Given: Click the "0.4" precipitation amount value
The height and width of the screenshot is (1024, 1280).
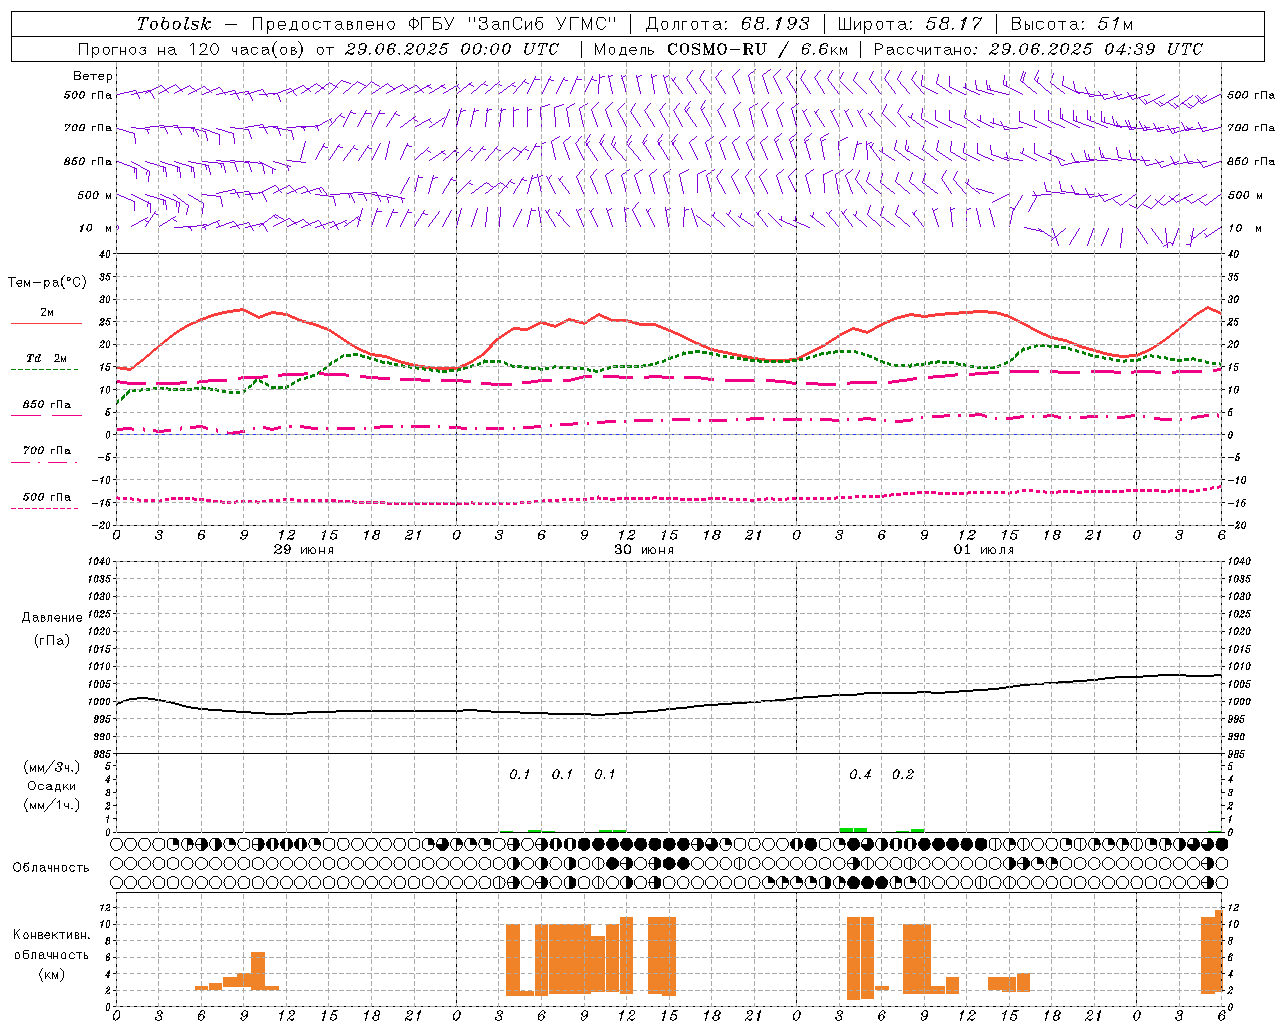Looking at the screenshot, I should (x=860, y=775).
